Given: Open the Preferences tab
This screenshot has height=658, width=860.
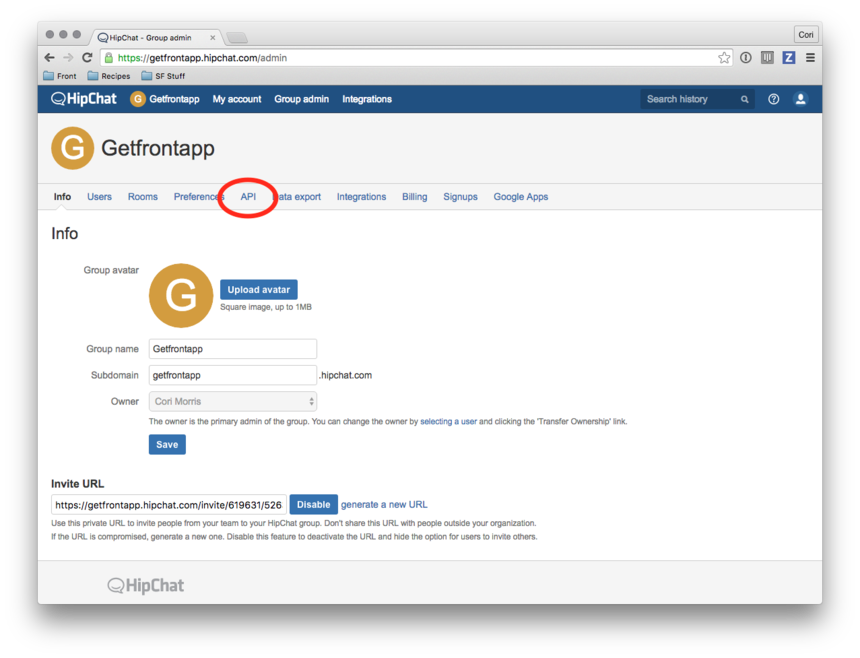Looking at the screenshot, I should click(199, 196).
